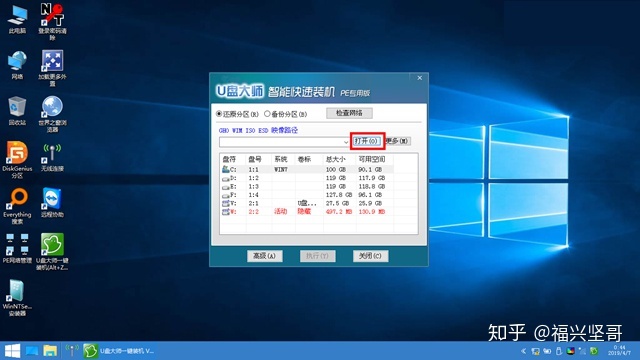Click the 隐藏 label cell
This screenshot has height=360, width=640.
tap(304, 211)
